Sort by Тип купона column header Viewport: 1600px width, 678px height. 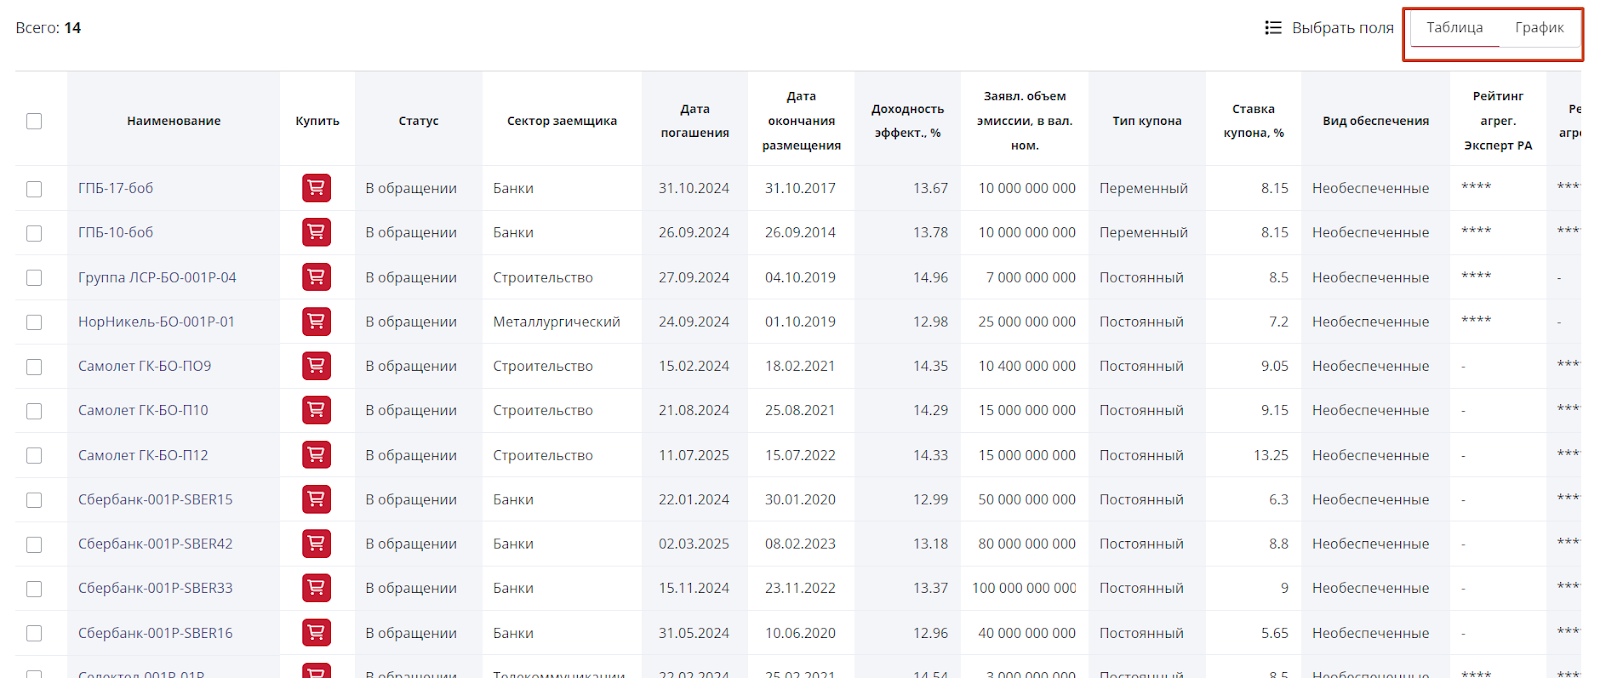pyautogui.click(x=1147, y=121)
